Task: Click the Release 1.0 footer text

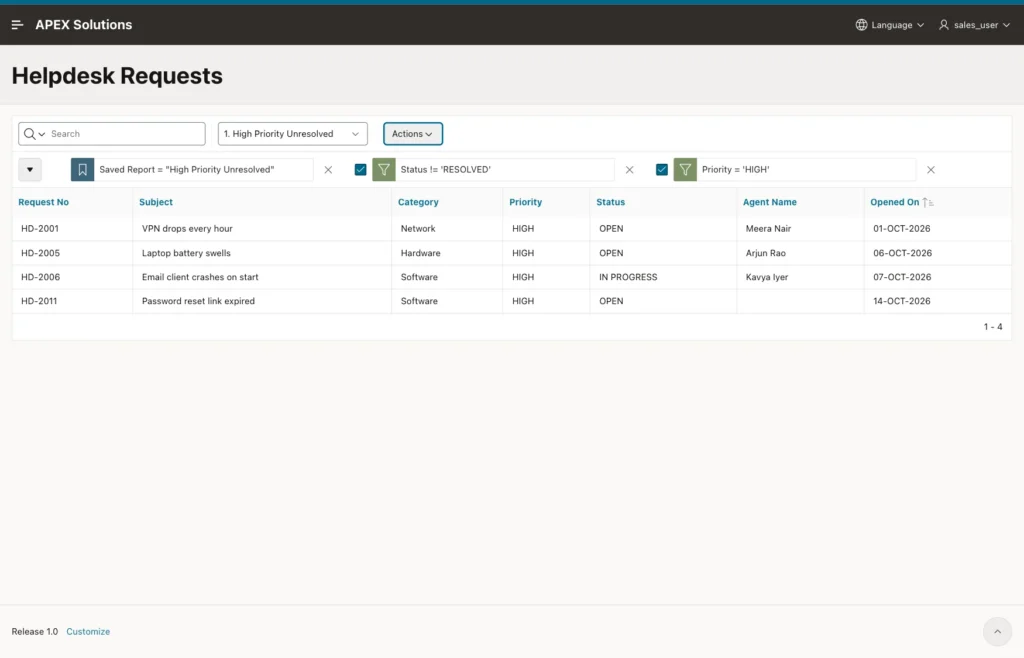Action: tap(35, 631)
